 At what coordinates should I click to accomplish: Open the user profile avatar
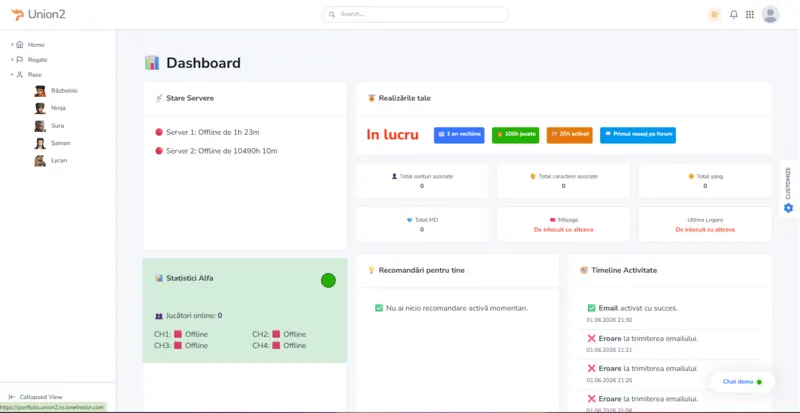pos(770,14)
